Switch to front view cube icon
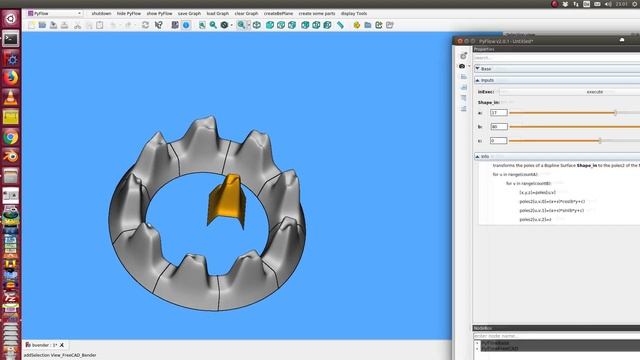The image size is (640, 360). (270, 25)
